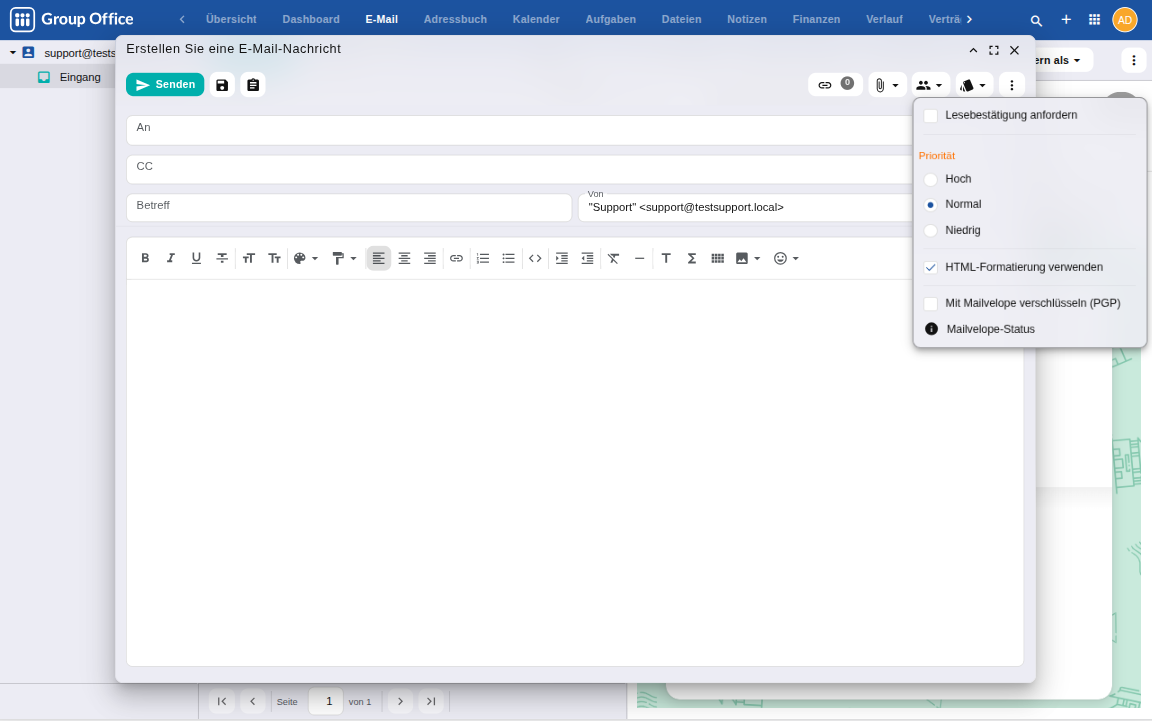Screen dimensions: 1152x721
Task: Center-align the message text
Action: tap(404, 258)
